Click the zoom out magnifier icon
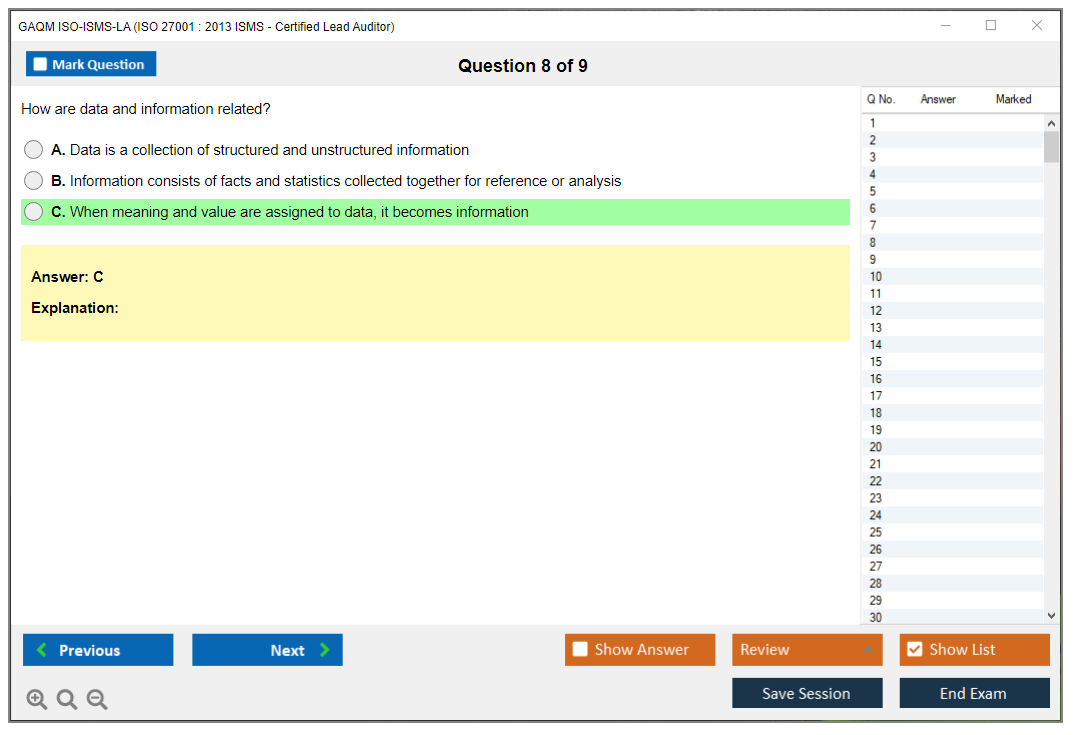Viewport: 1075px width, 735px height. tap(97, 700)
